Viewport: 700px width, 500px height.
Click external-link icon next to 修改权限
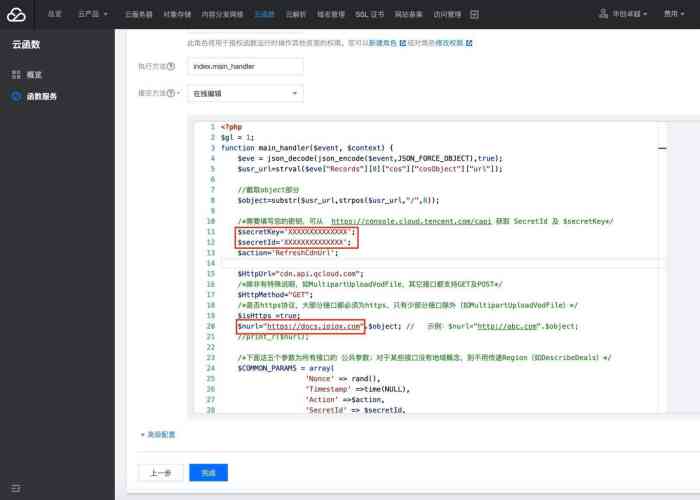pyautogui.click(x=469, y=43)
